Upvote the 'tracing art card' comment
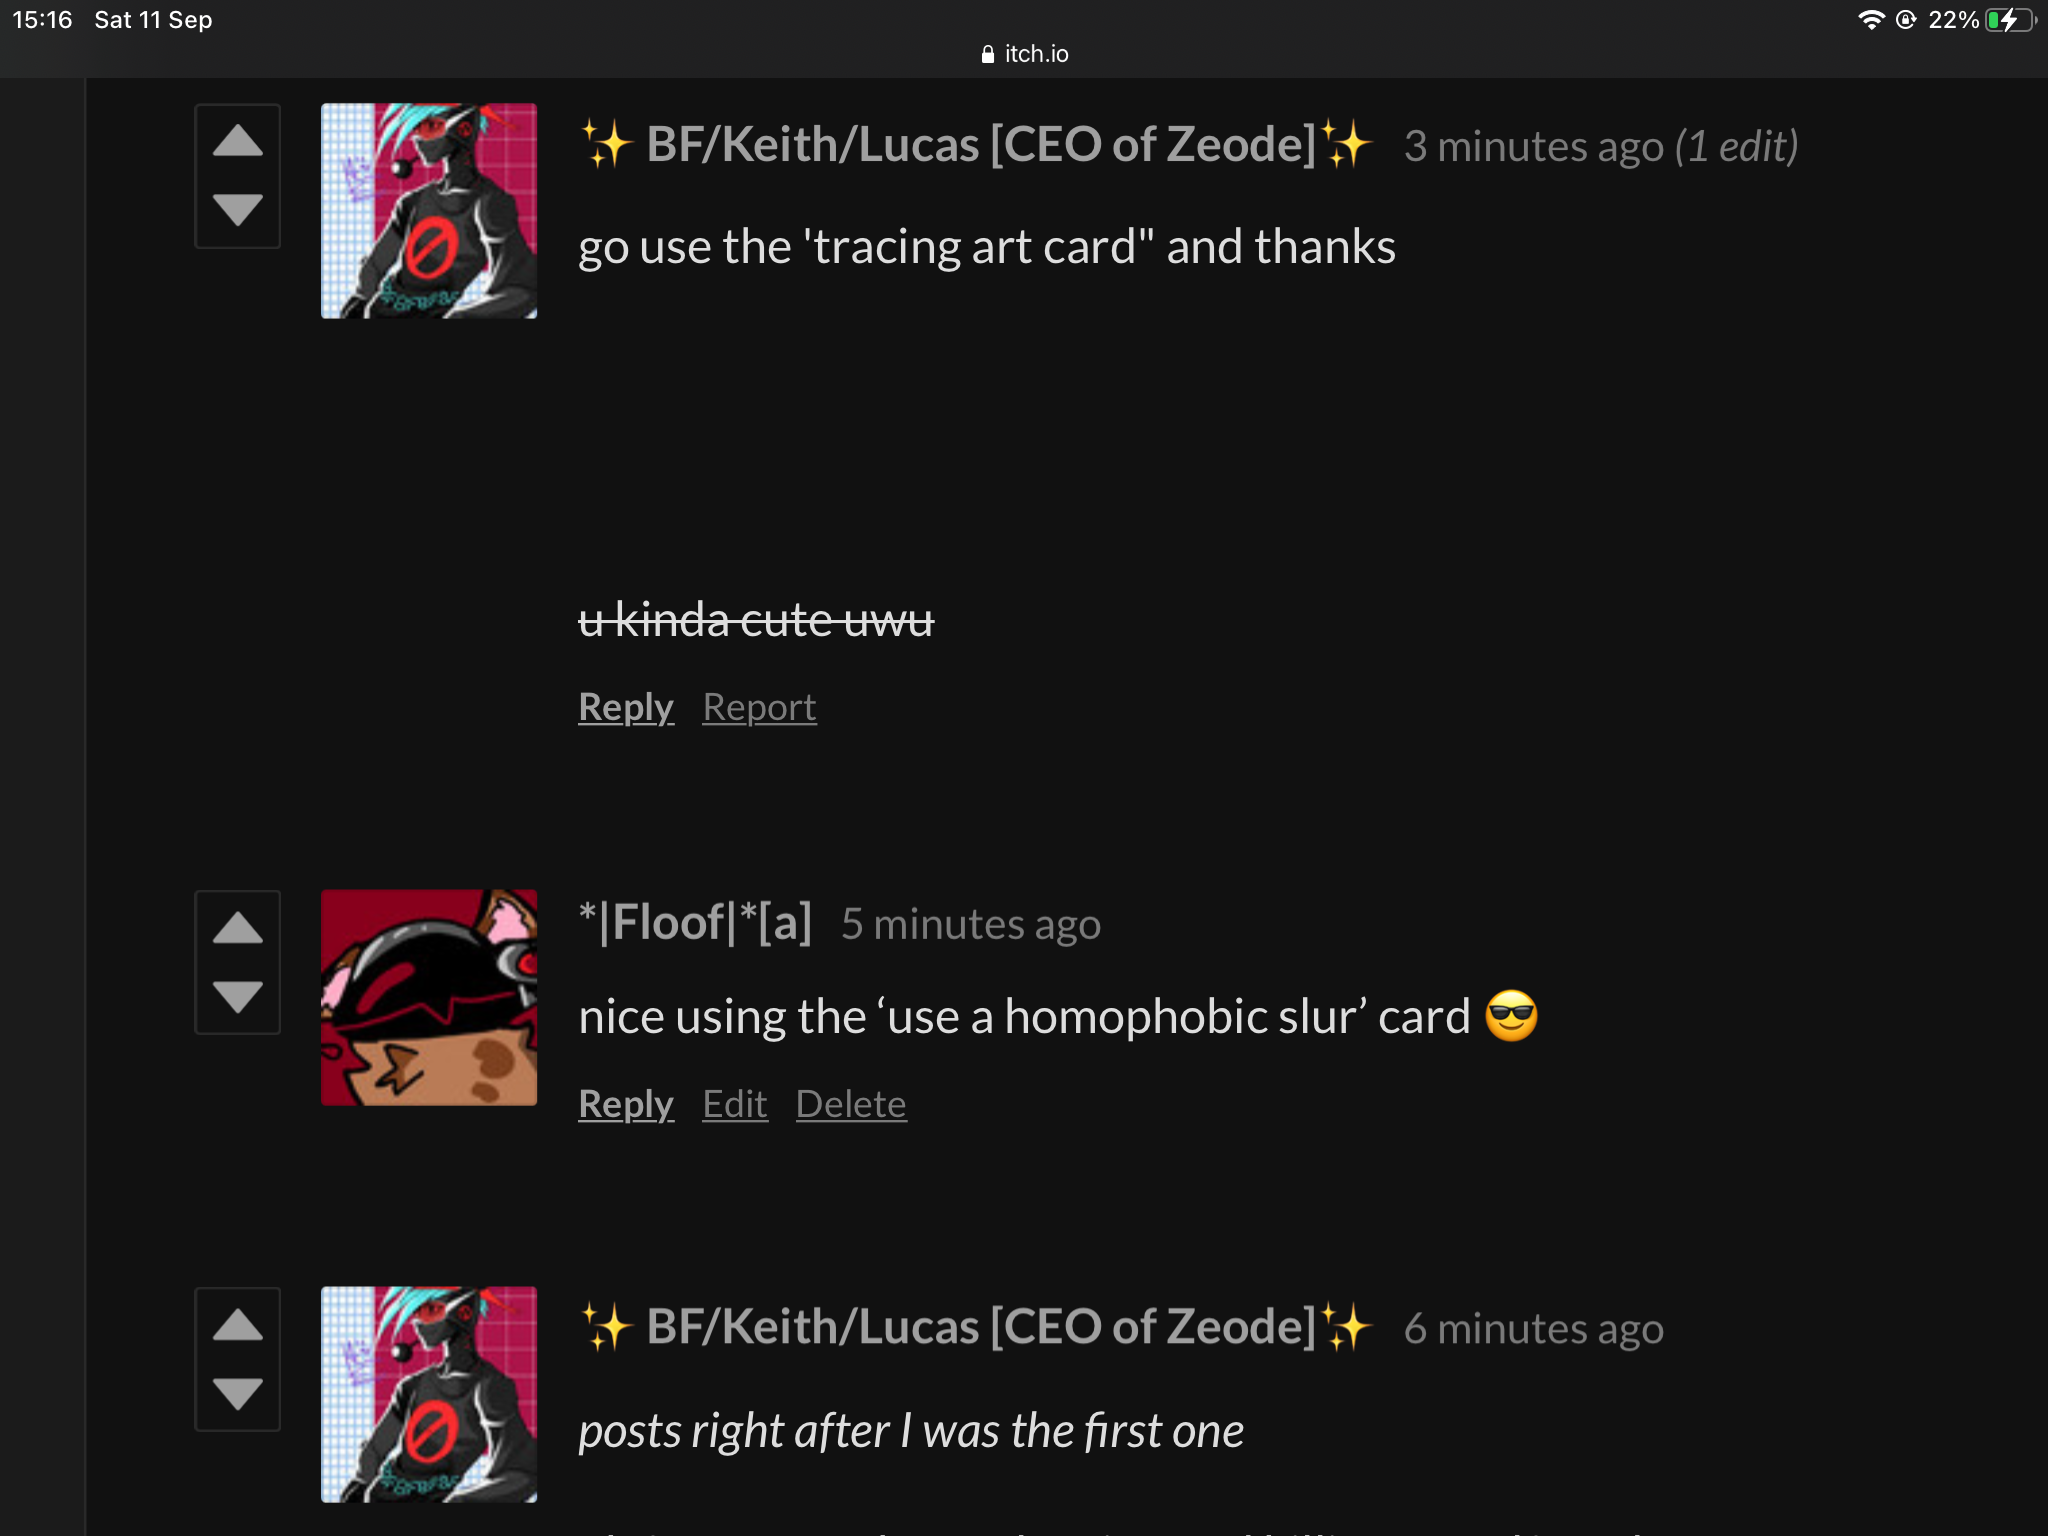The width and height of the screenshot is (2048, 1536). click(x=237, y=141)
